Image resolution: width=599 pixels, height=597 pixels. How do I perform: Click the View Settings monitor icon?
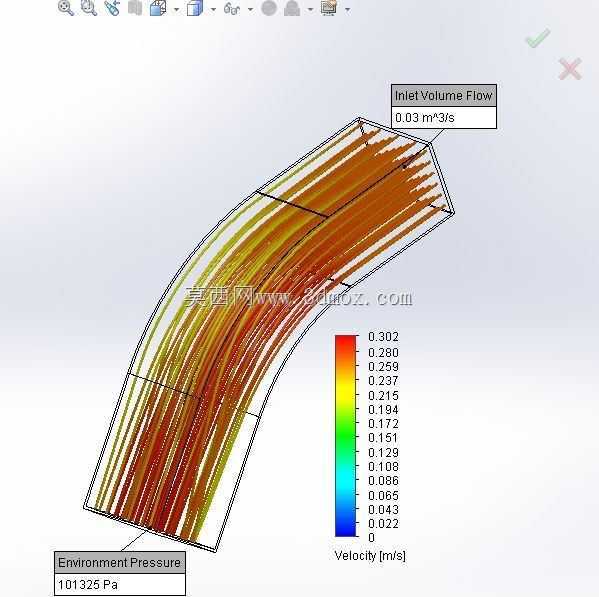tap(329, 8)
